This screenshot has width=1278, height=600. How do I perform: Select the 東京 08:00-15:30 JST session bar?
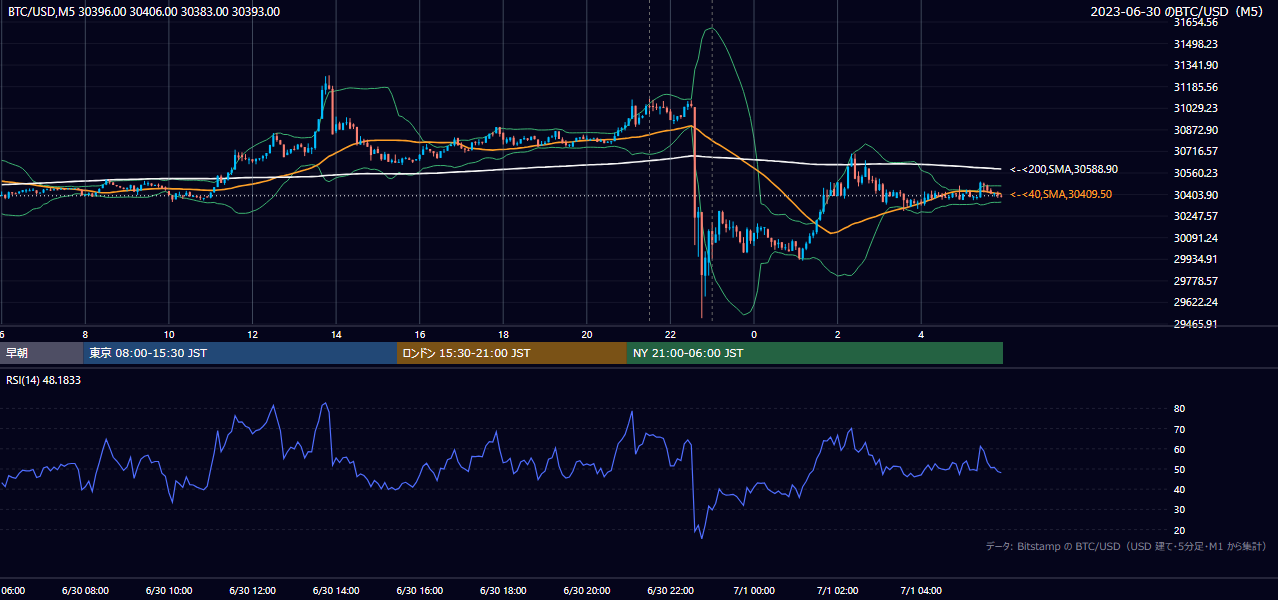pyautogui.click(x=240, y=353)
